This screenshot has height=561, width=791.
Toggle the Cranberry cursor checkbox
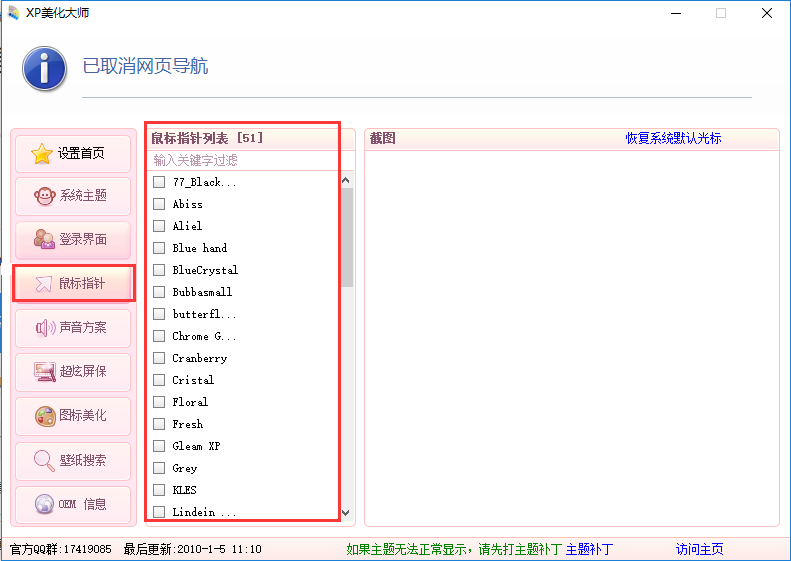pos(159,358)
